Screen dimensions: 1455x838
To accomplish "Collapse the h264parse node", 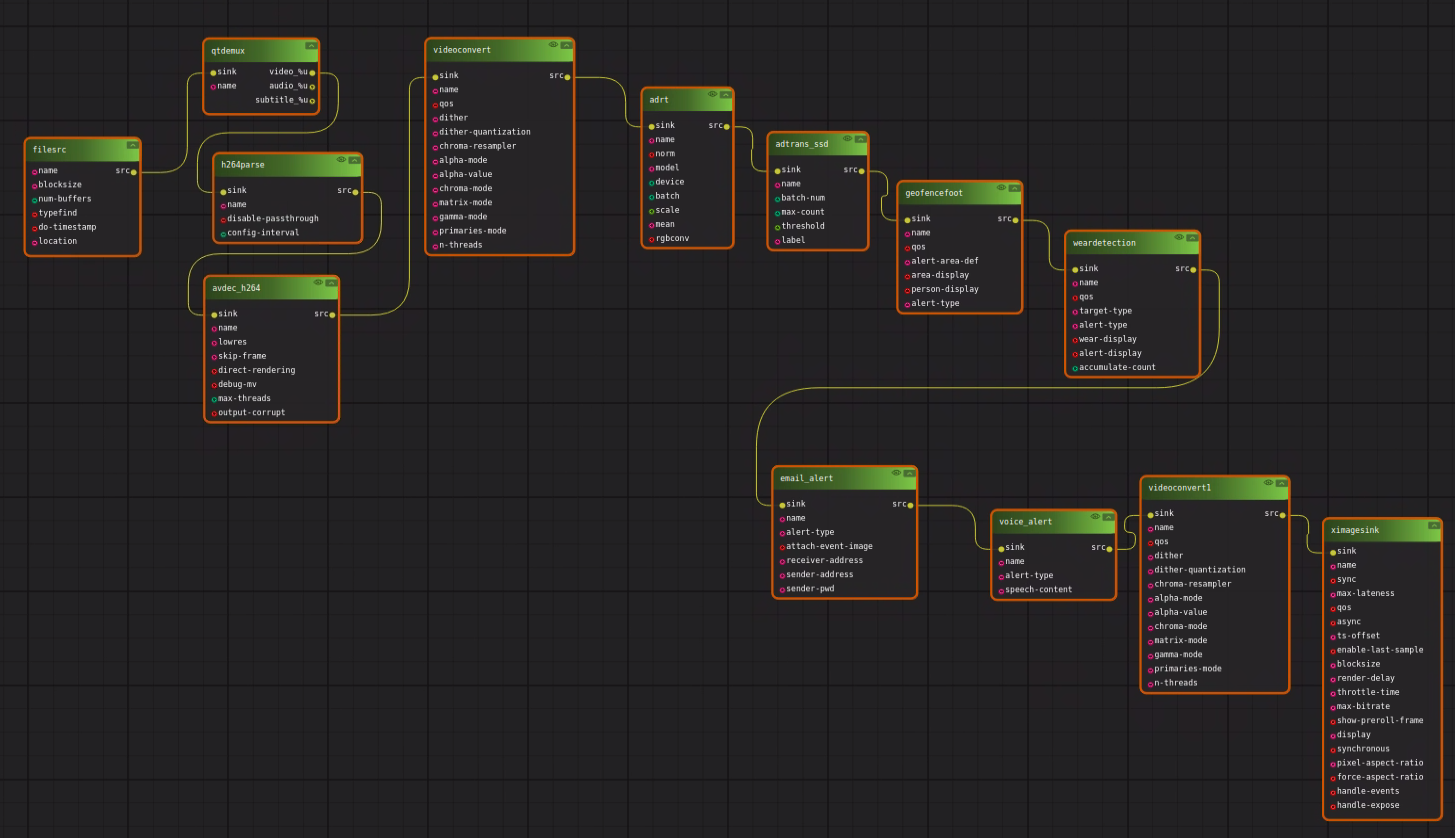I will (355, 159).
